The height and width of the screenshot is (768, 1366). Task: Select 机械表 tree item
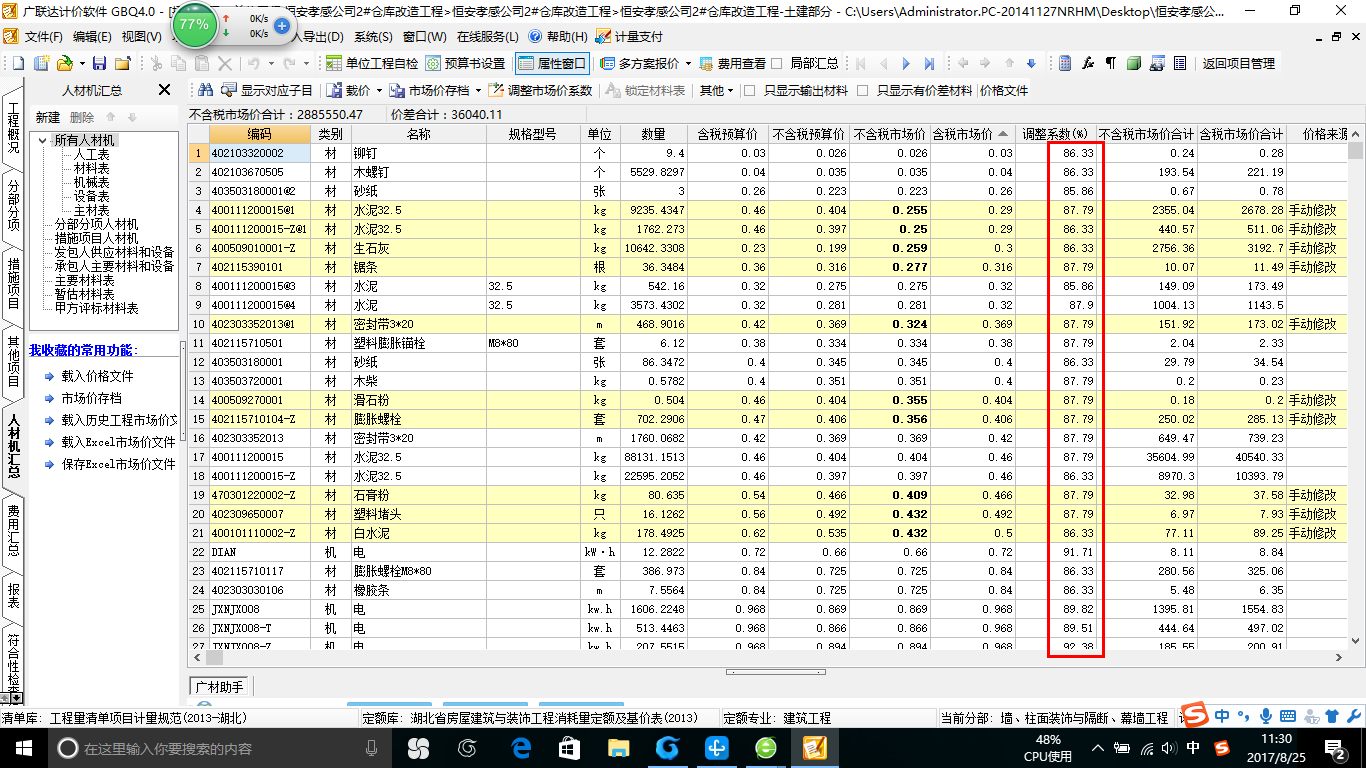pos(92,182)
